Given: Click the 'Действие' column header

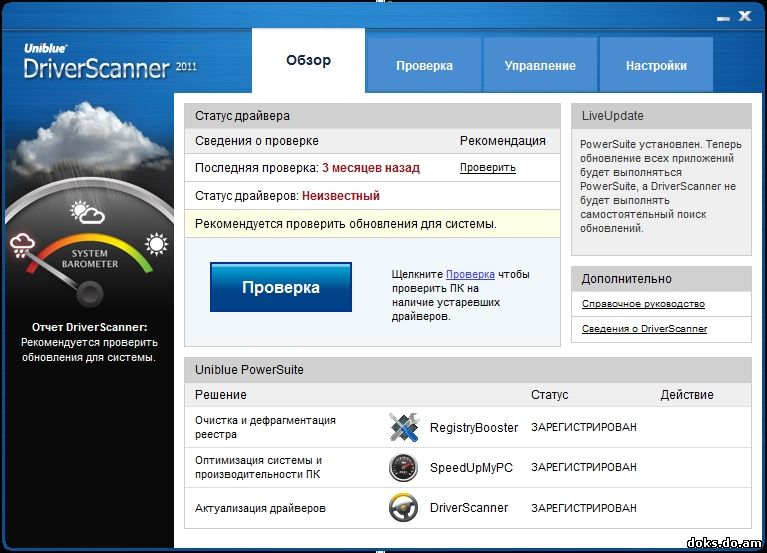Looking at the screenshot, I should pos(687,395).
